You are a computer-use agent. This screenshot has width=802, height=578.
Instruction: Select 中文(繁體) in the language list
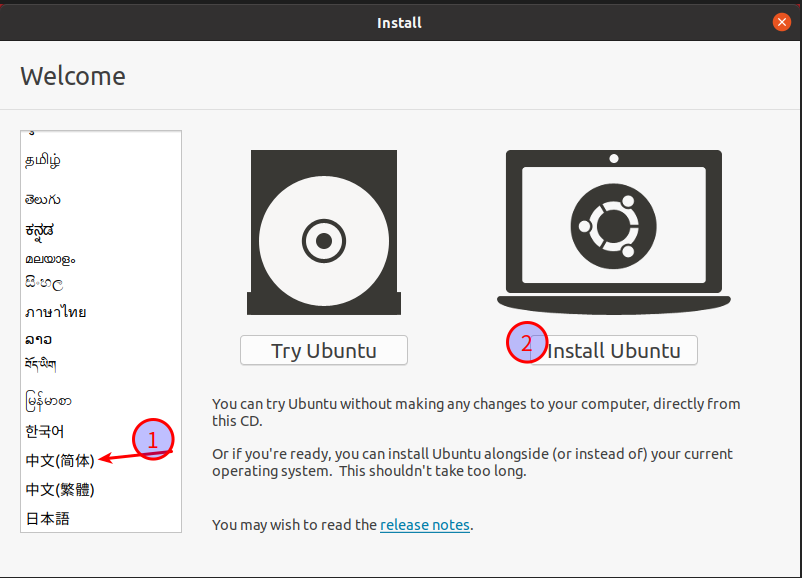(60, 490)
